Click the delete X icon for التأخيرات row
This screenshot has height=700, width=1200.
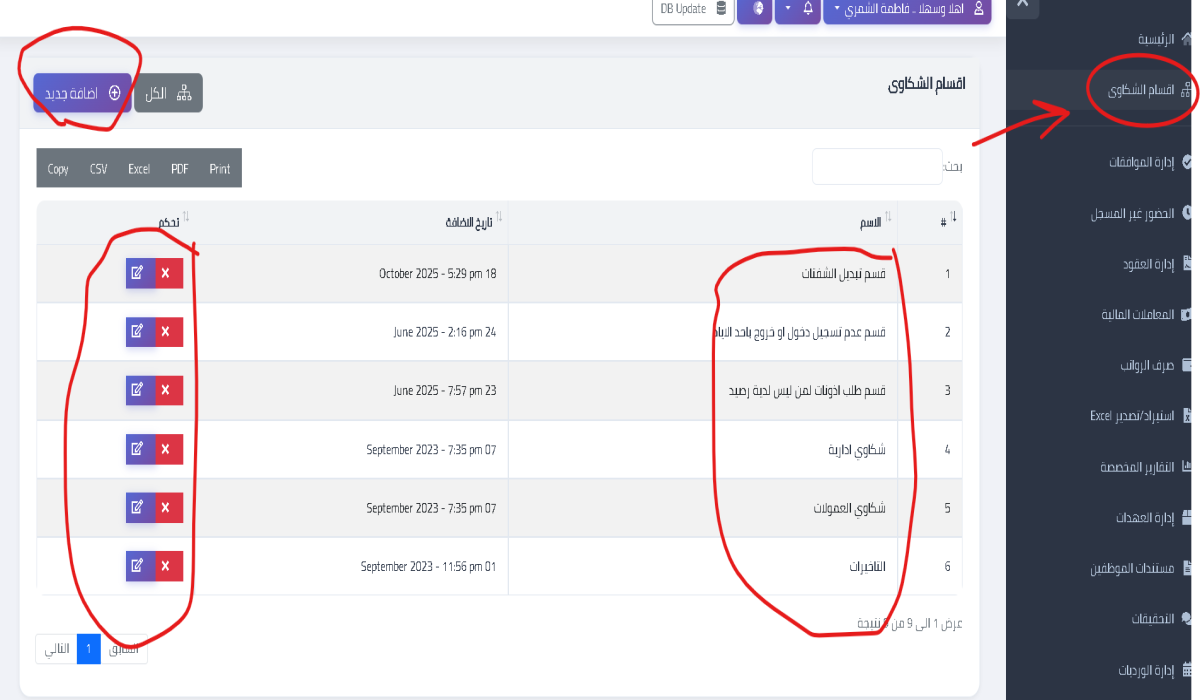click(x=167, y=566)
